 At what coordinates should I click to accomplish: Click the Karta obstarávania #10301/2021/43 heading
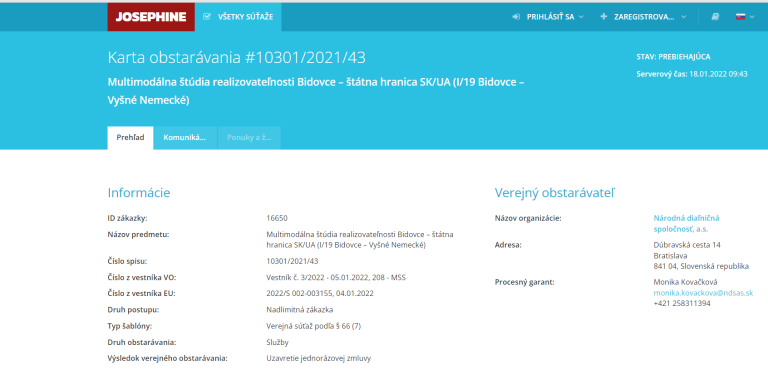[237, 57]
